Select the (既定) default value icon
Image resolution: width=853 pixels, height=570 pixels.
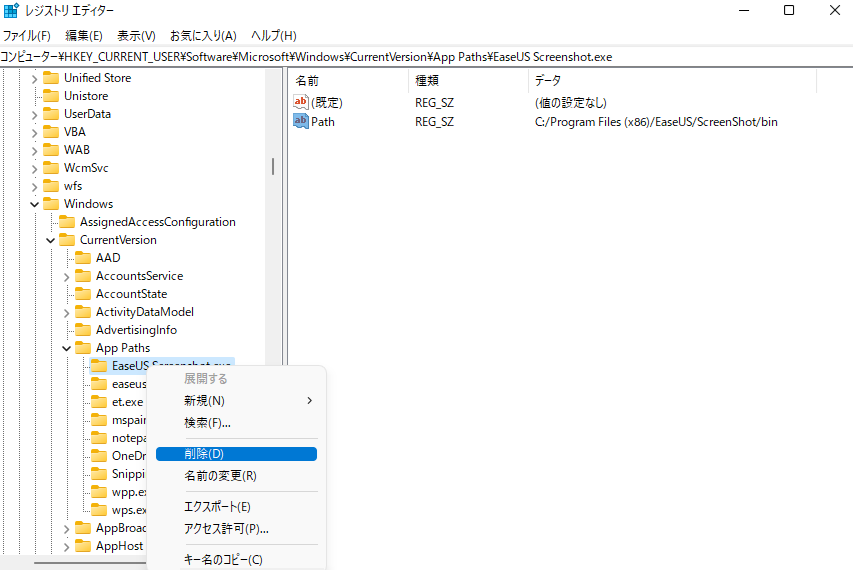pos(300,102)
